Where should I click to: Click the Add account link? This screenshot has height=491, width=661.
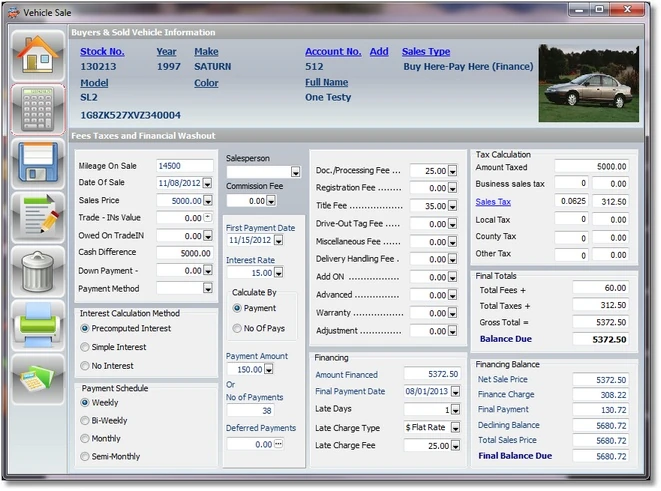tap(379, 52)
